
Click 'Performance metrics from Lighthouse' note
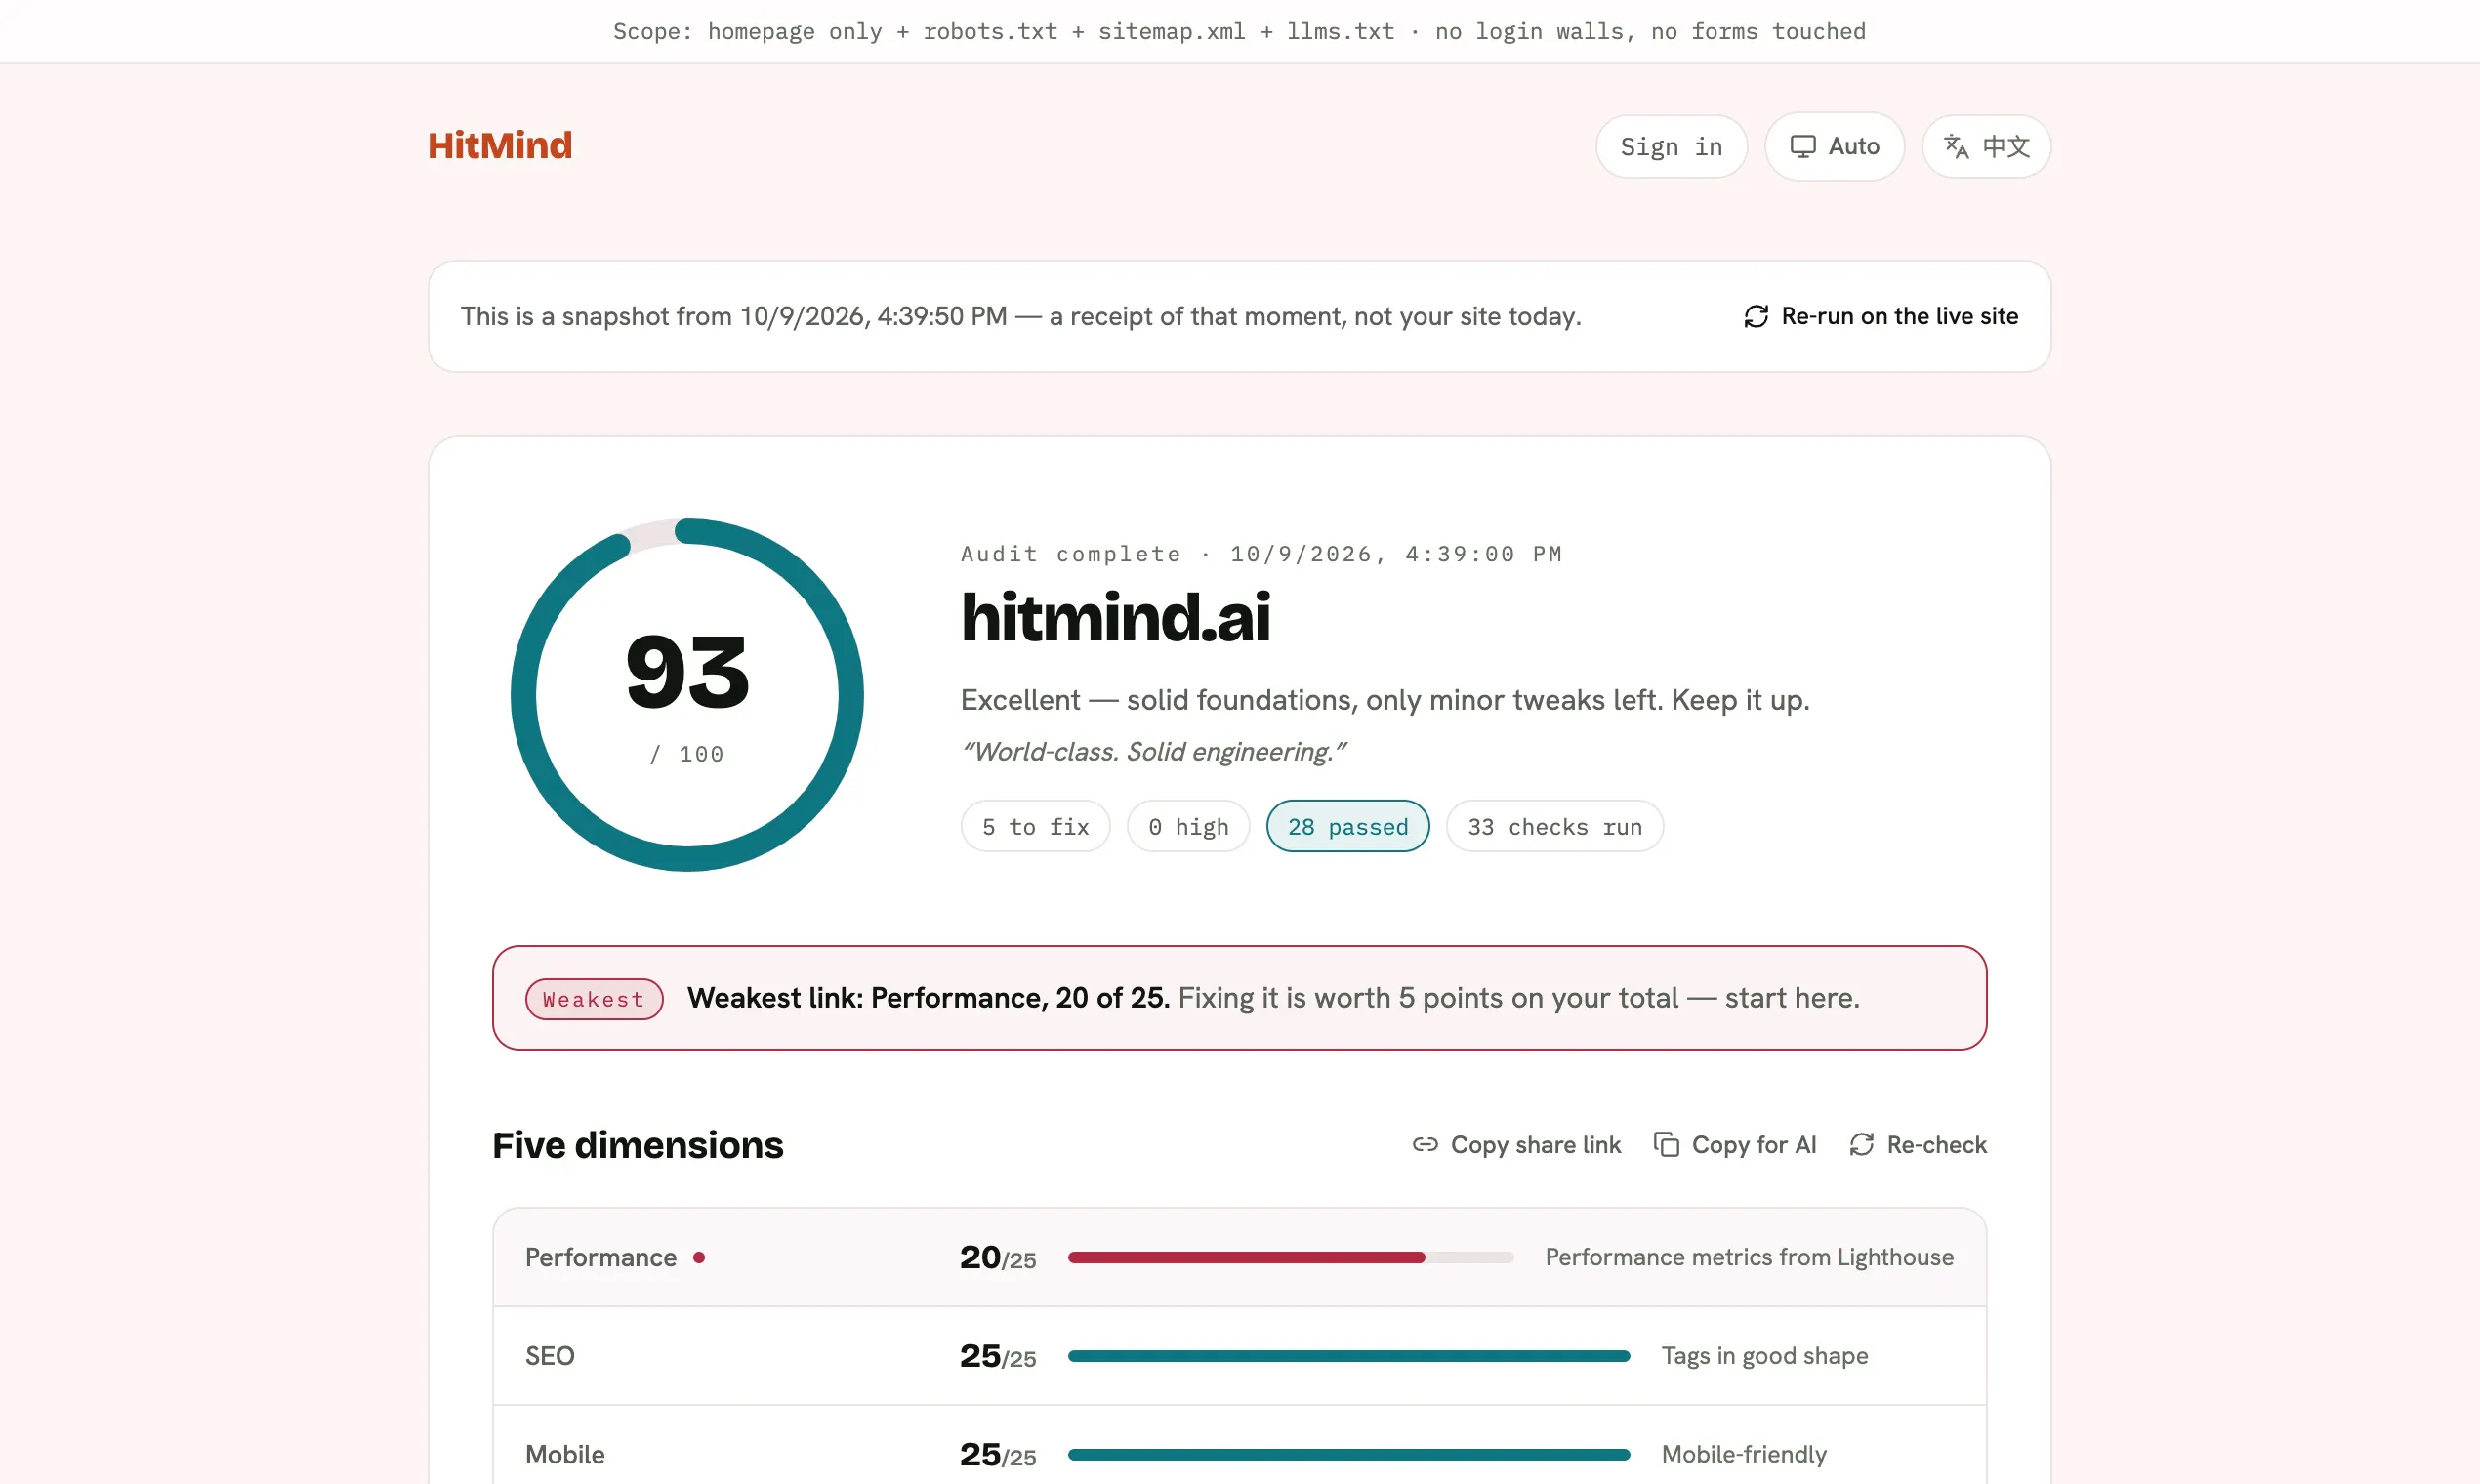(1749, 1258)
